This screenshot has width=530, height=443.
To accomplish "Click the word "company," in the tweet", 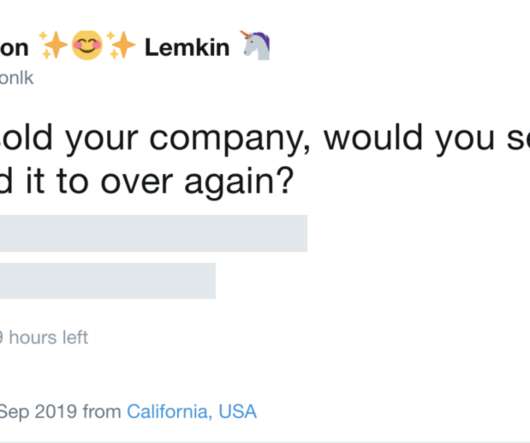I will pyautogui.click(x=230, y=139).
